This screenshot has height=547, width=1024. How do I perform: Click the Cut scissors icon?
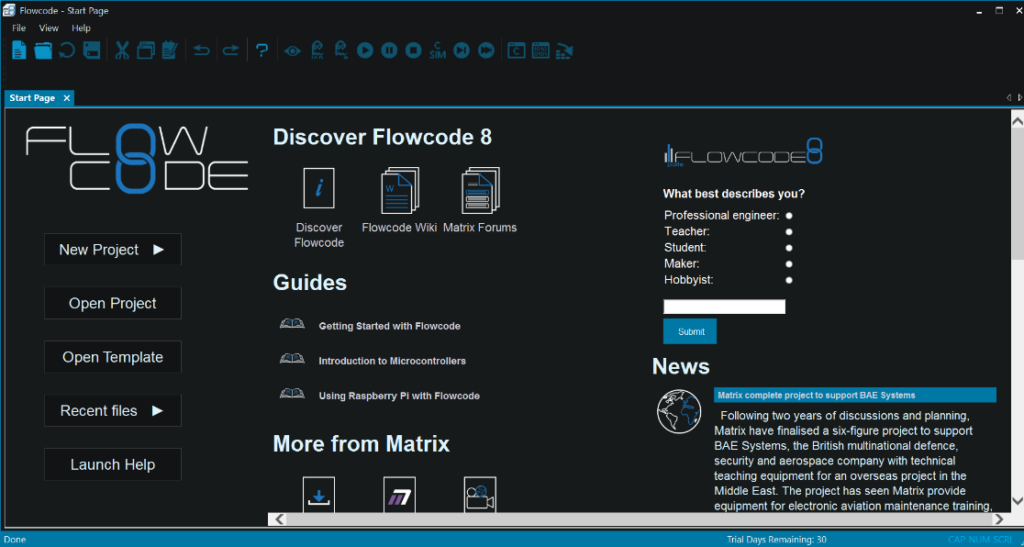point(122,50)
